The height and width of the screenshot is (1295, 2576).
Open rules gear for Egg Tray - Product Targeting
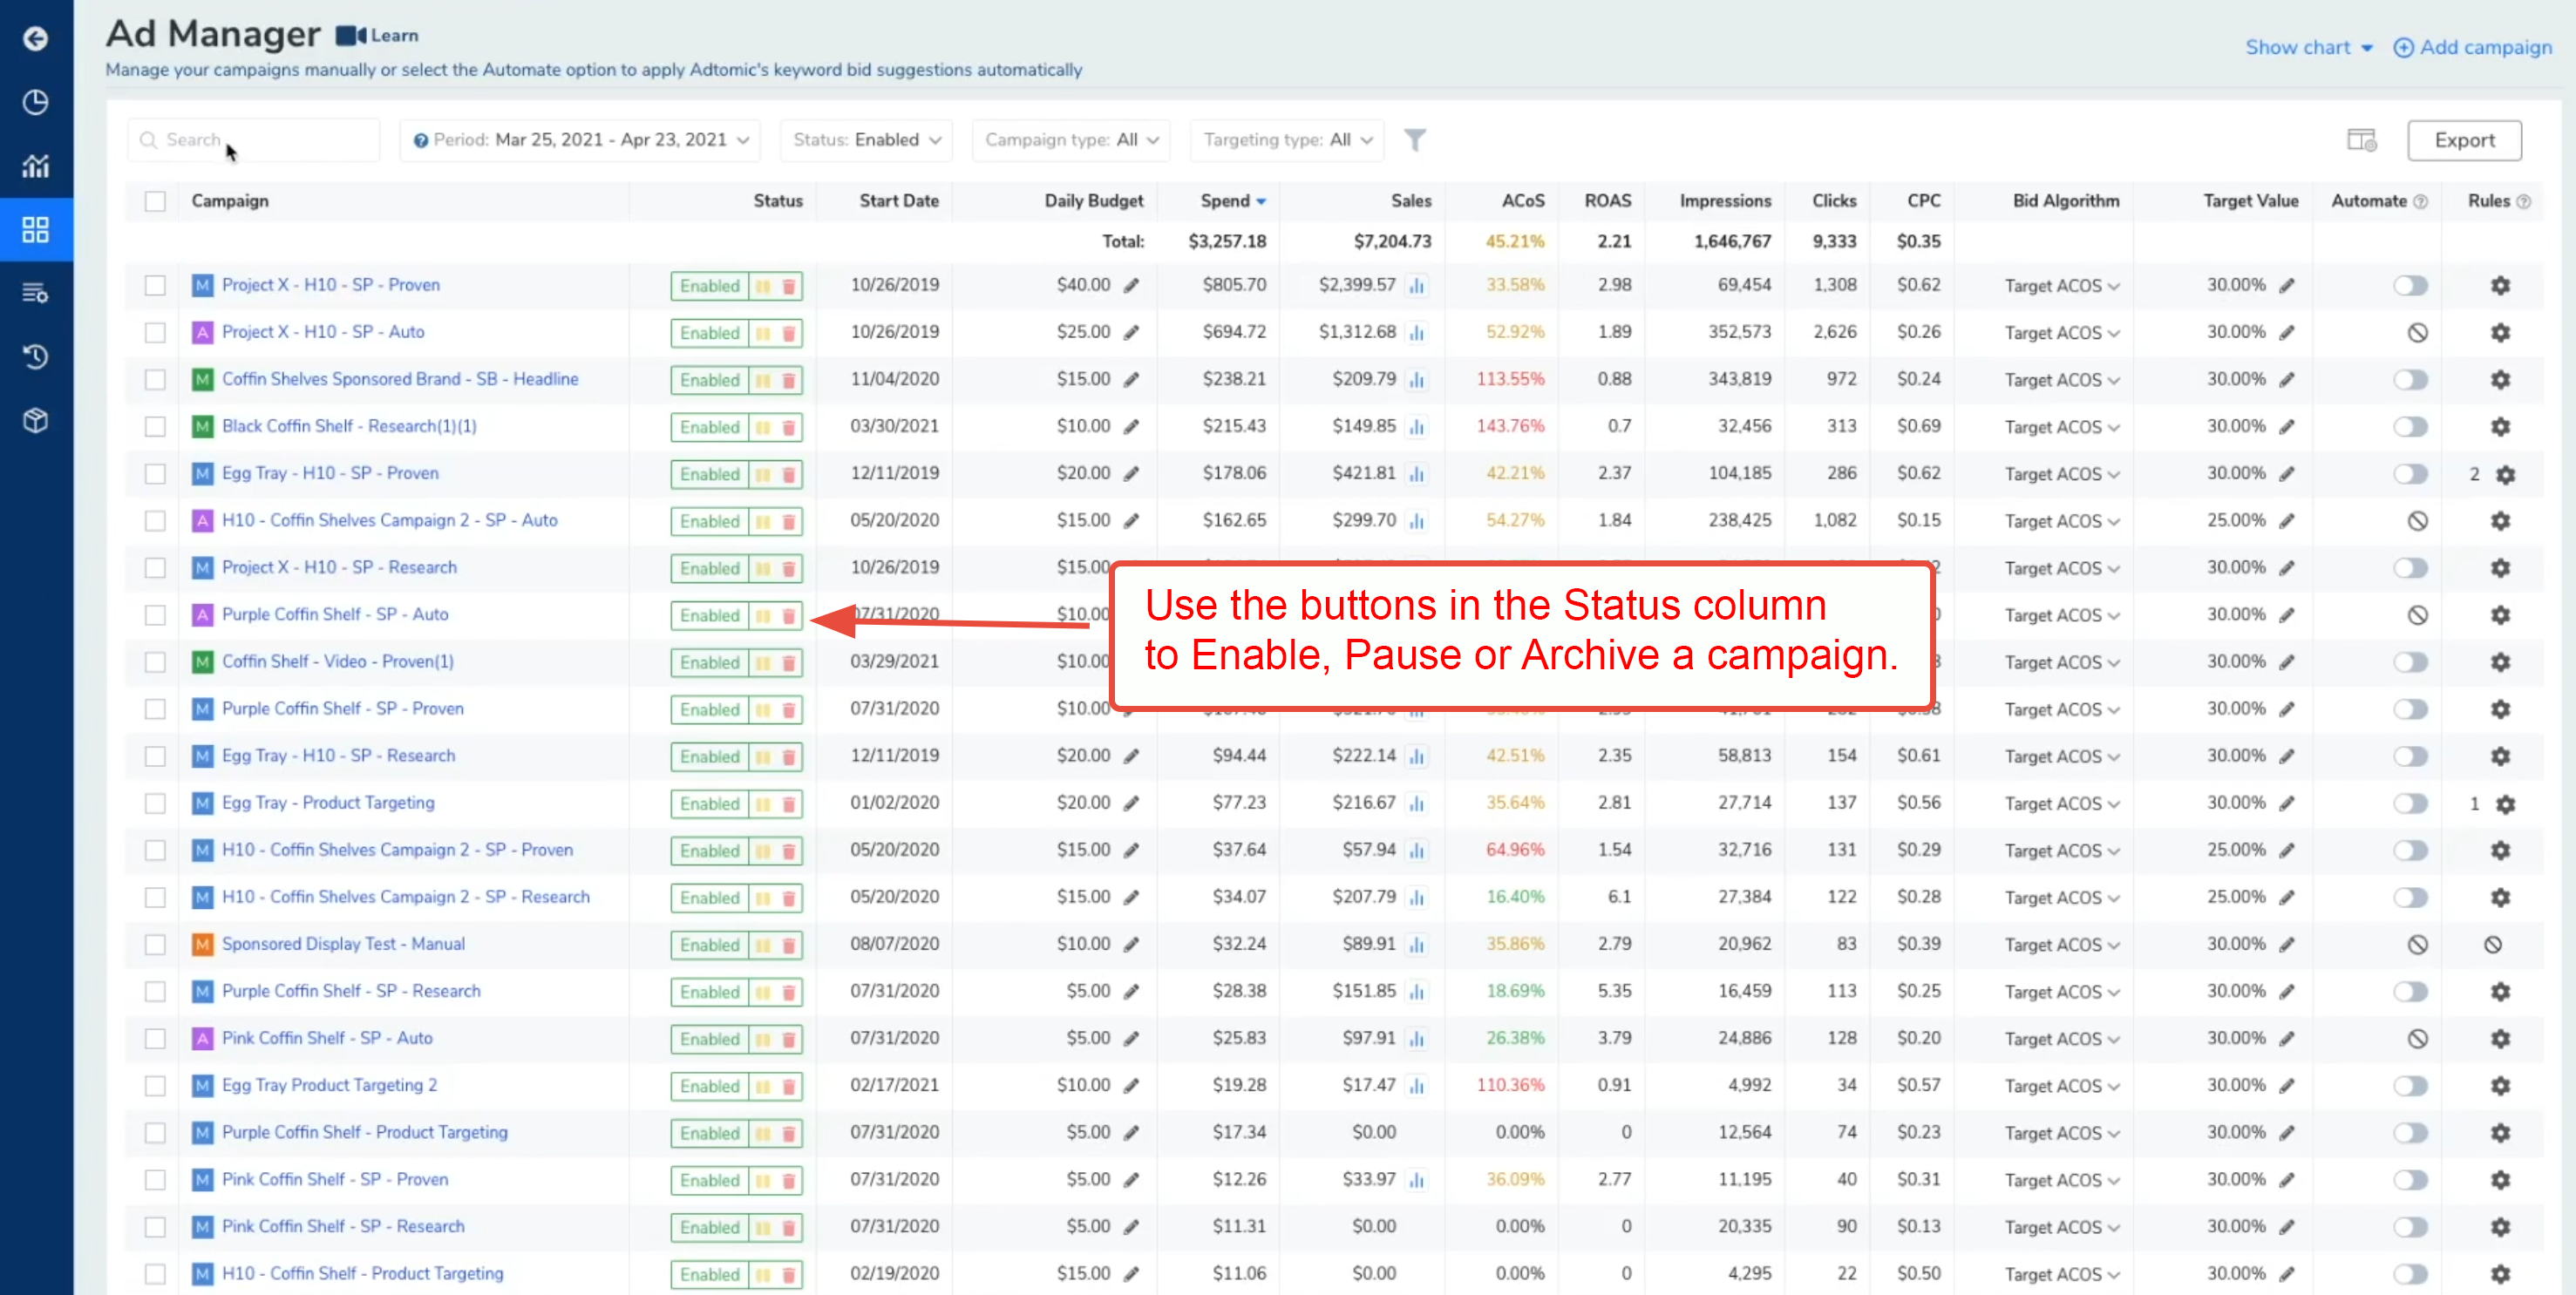(x=2505, y=804)
